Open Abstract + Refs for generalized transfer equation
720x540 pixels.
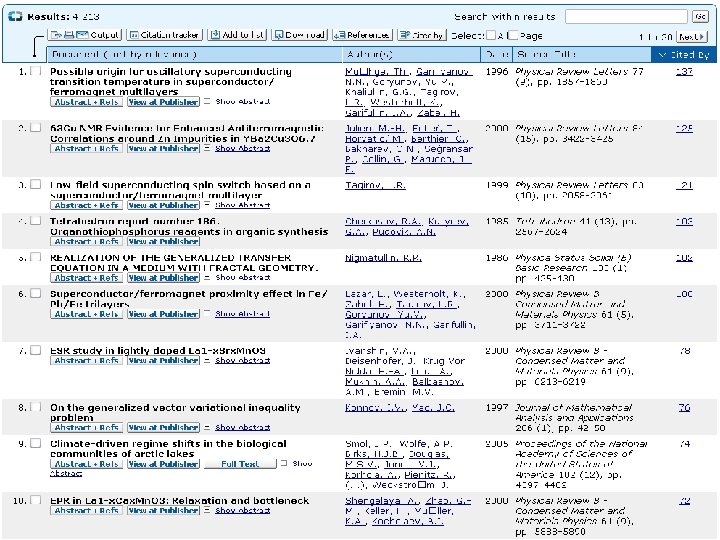(x=86, y=278)
